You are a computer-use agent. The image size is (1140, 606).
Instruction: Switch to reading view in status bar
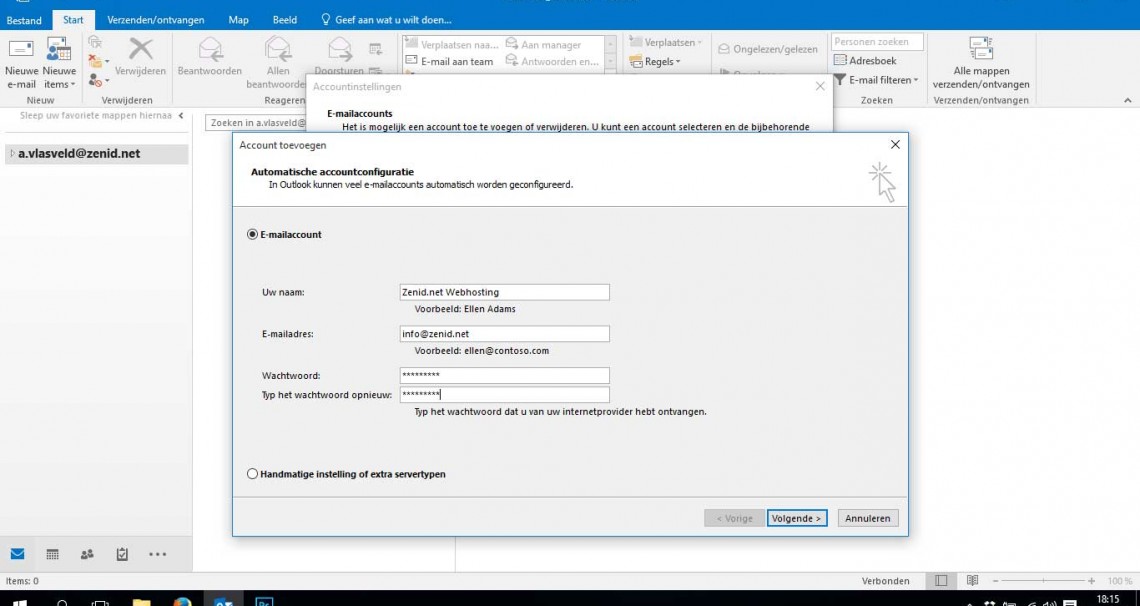point(972,581)
